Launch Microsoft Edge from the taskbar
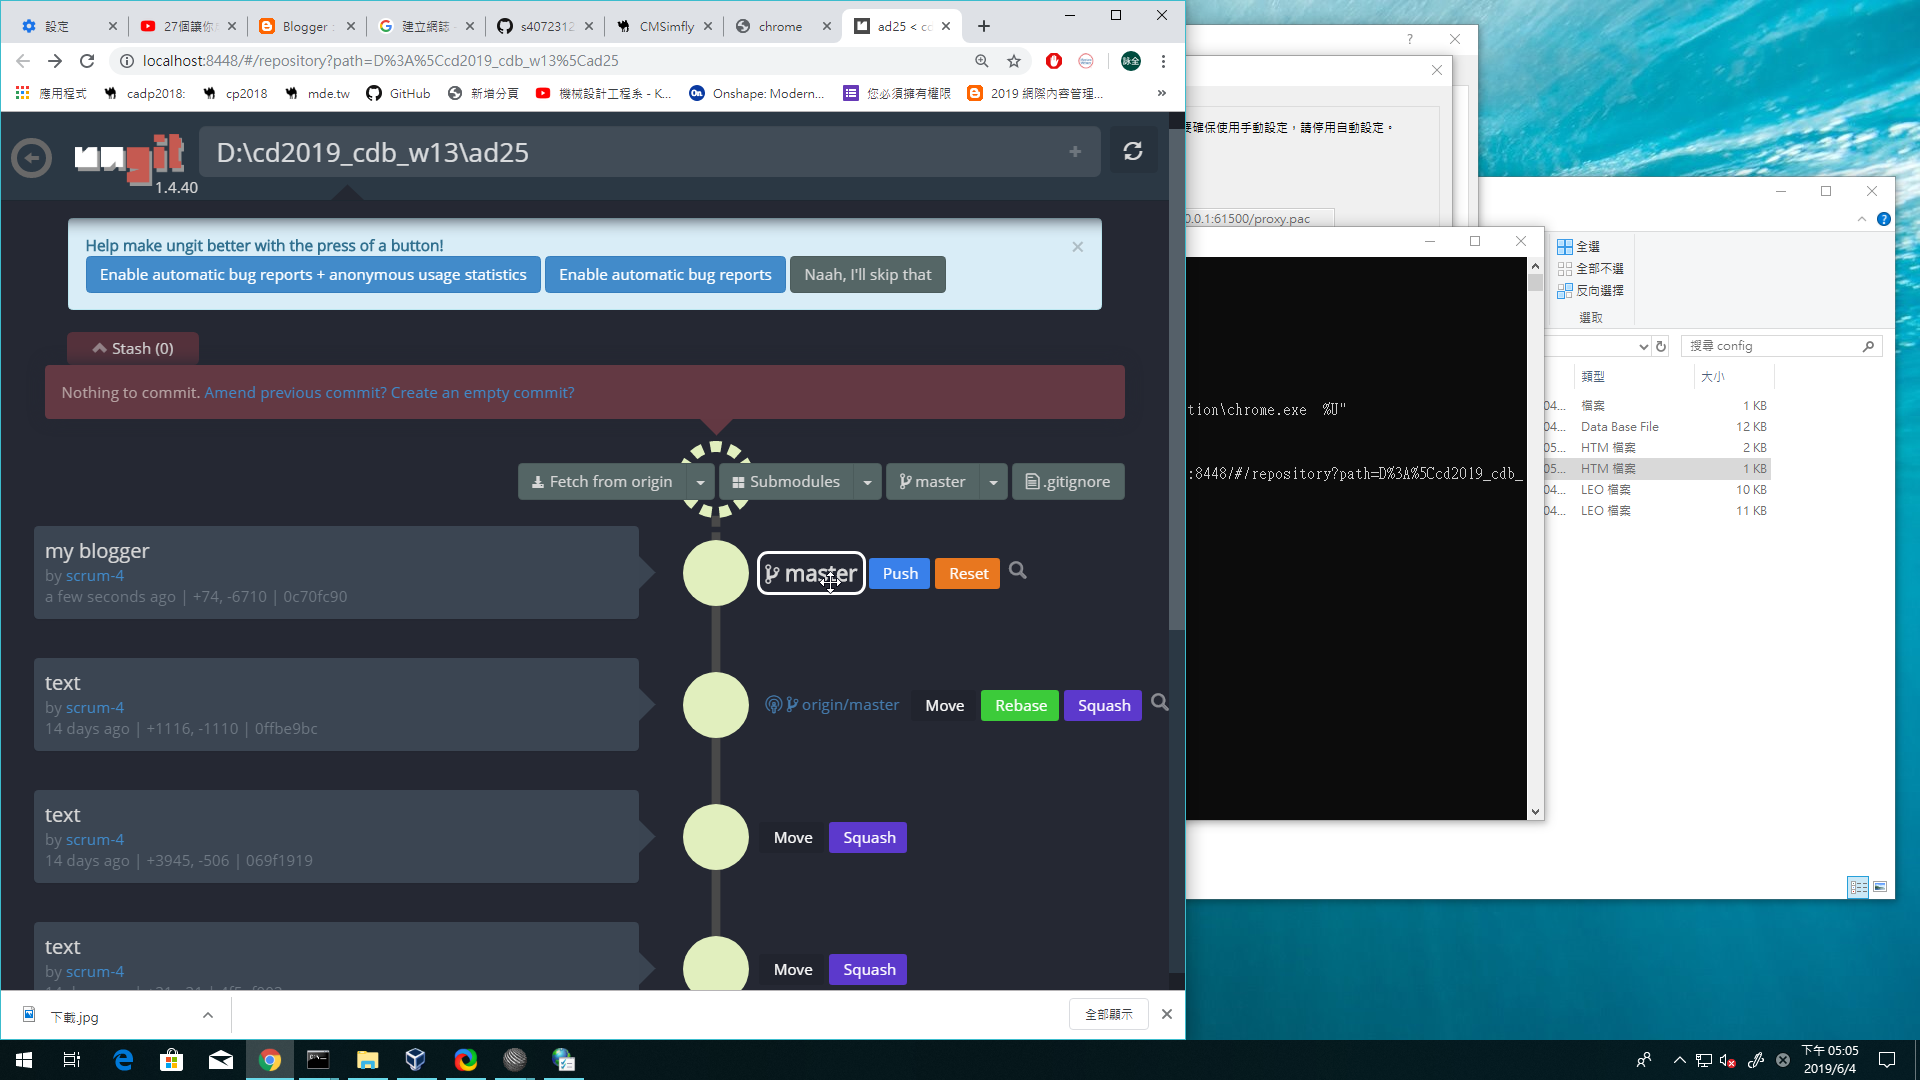The height and width of the screenshot is (1080, 1920). [x=123, y=1060]
